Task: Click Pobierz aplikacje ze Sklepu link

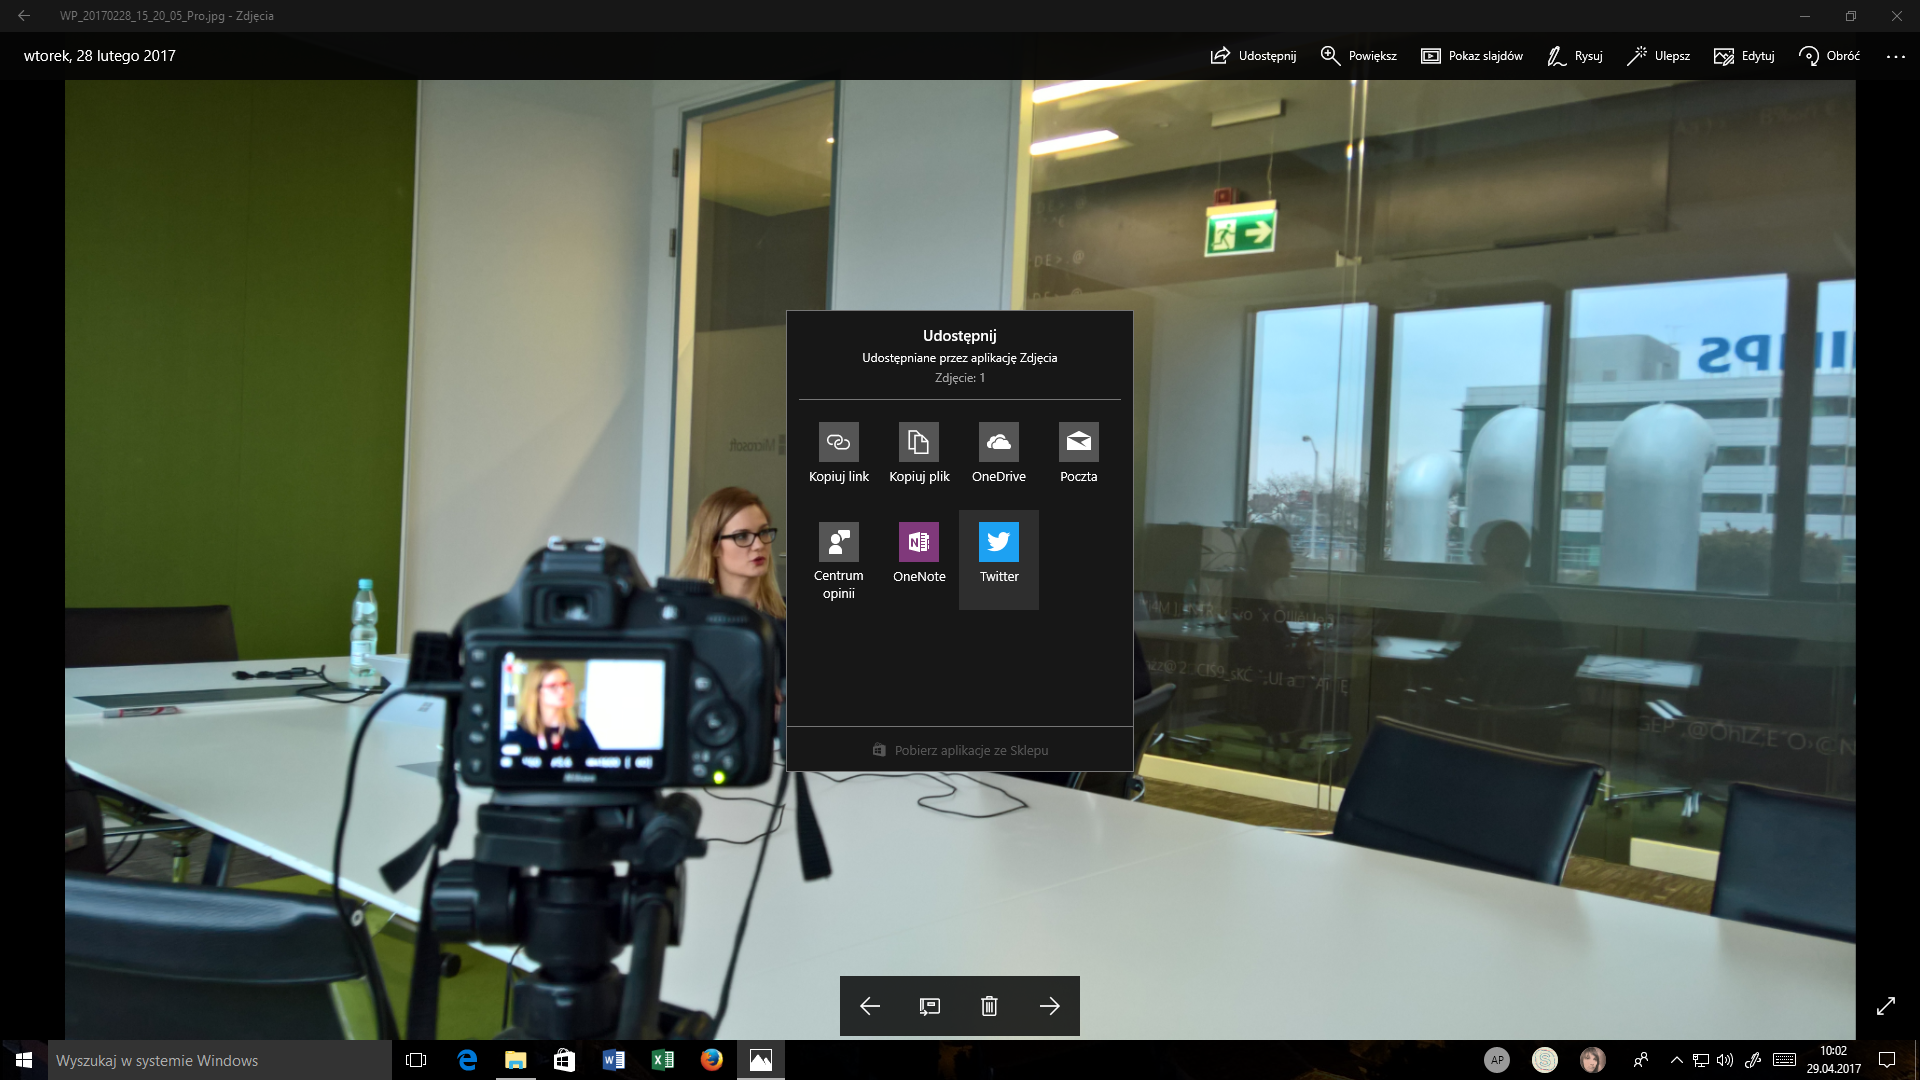Action: pyautogui.click(x=960, y=750)
